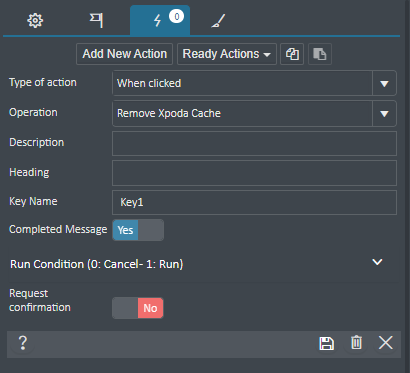The width and height of the screenshot is (410, 373).
Task: Click the paste actions icon
Action: pos(320,54)
